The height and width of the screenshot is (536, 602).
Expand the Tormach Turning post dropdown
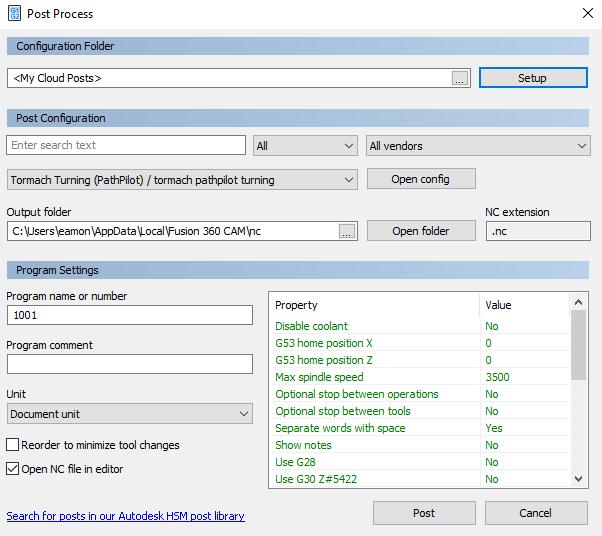[182, 180]
